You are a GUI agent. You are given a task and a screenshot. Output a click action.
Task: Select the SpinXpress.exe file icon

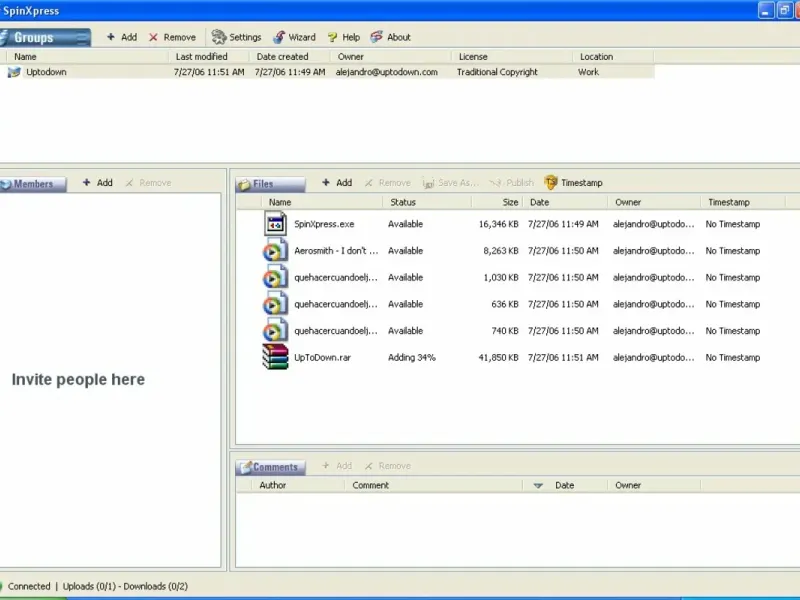276,224
